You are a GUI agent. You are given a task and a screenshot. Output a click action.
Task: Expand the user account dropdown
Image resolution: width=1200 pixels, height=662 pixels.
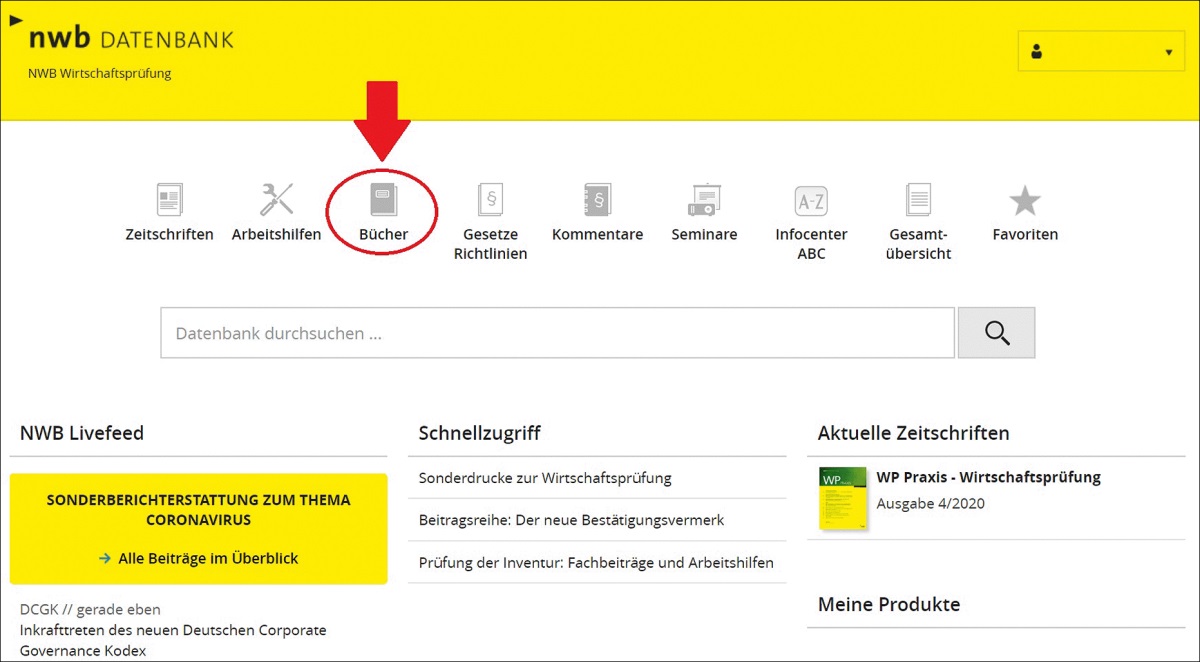point(1100,52)
